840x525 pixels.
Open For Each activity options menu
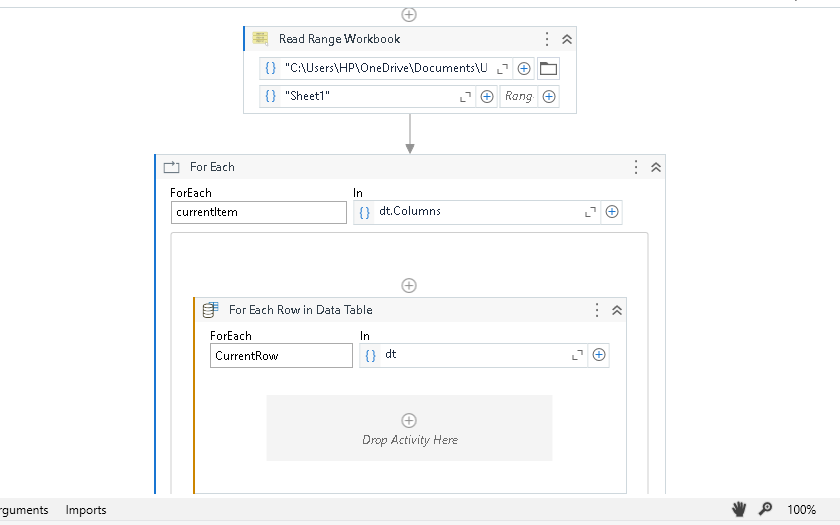[x=636, y=167]
